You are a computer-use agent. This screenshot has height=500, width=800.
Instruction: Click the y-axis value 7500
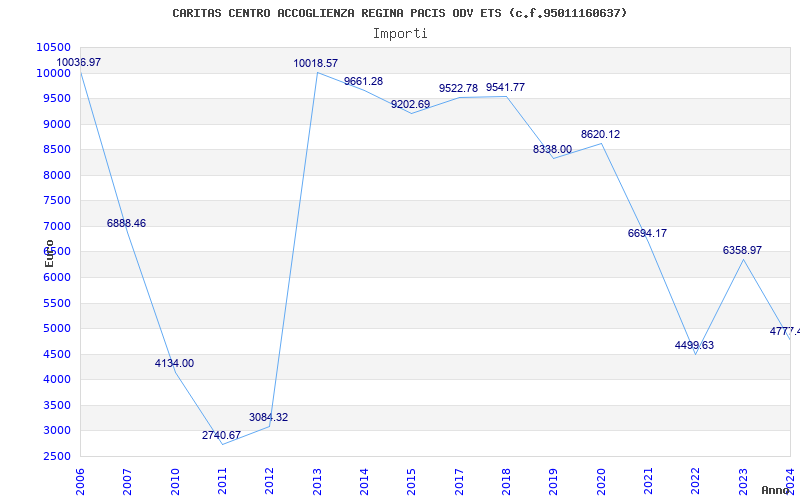point(56,201)
